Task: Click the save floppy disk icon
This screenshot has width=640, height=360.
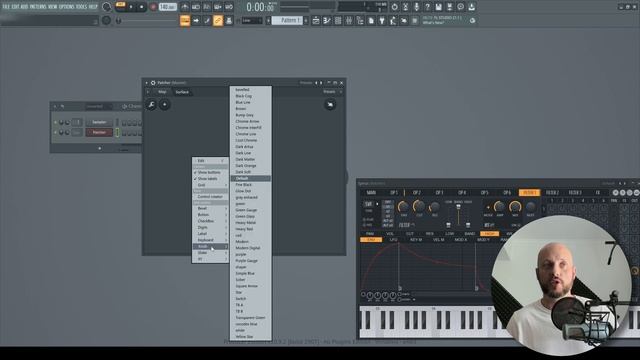Action: [438, 7]
